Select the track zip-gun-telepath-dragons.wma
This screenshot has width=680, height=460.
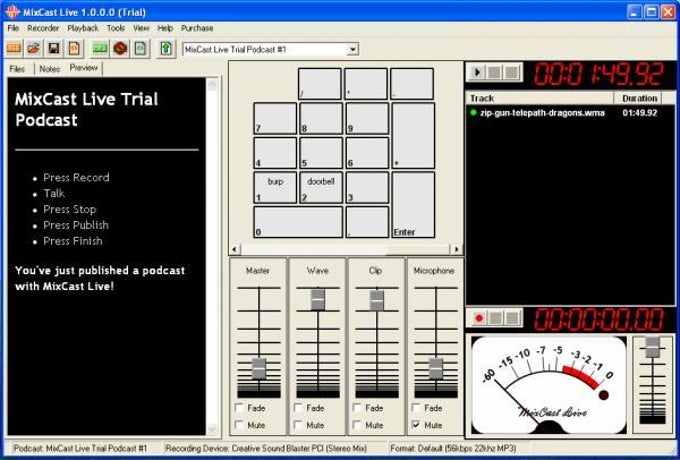(542, 113)
